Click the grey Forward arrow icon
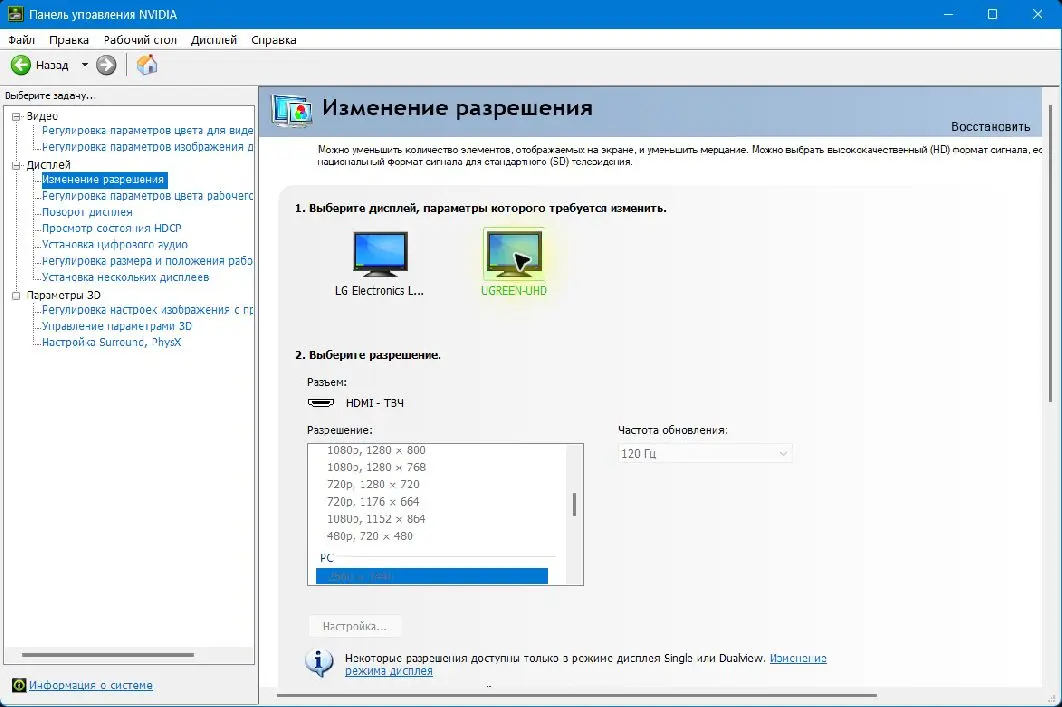Viewport: 1062px width, 707px height. [106, 65]
